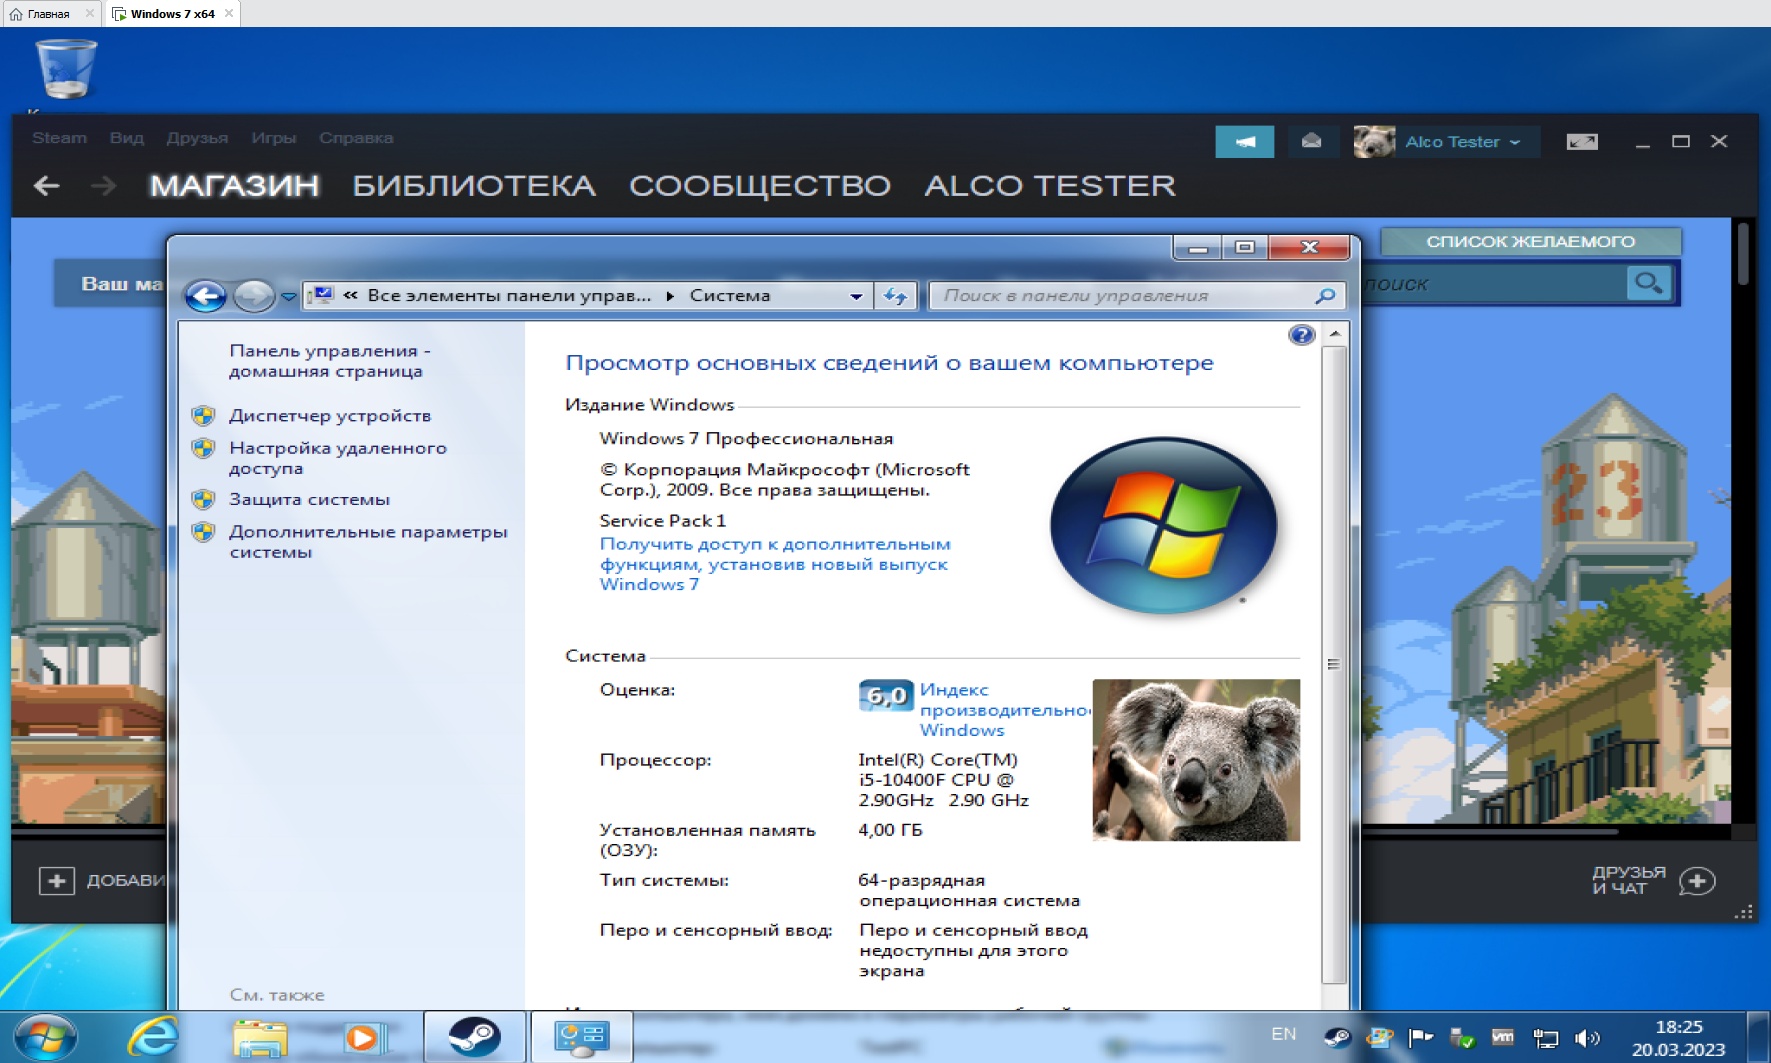Open the Друзья menu in Steam
The height and width of the screenshot is (1063, 1771).
197,138
